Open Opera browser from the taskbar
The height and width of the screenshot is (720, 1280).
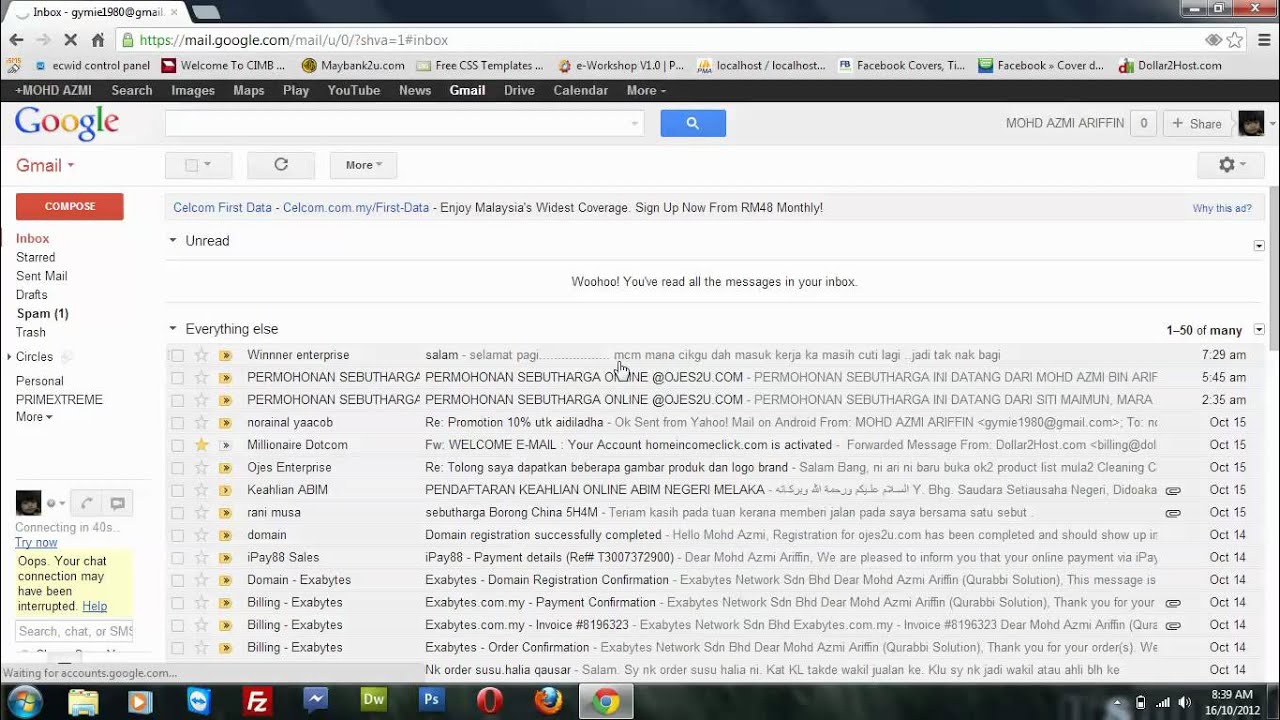click(490, 701)
